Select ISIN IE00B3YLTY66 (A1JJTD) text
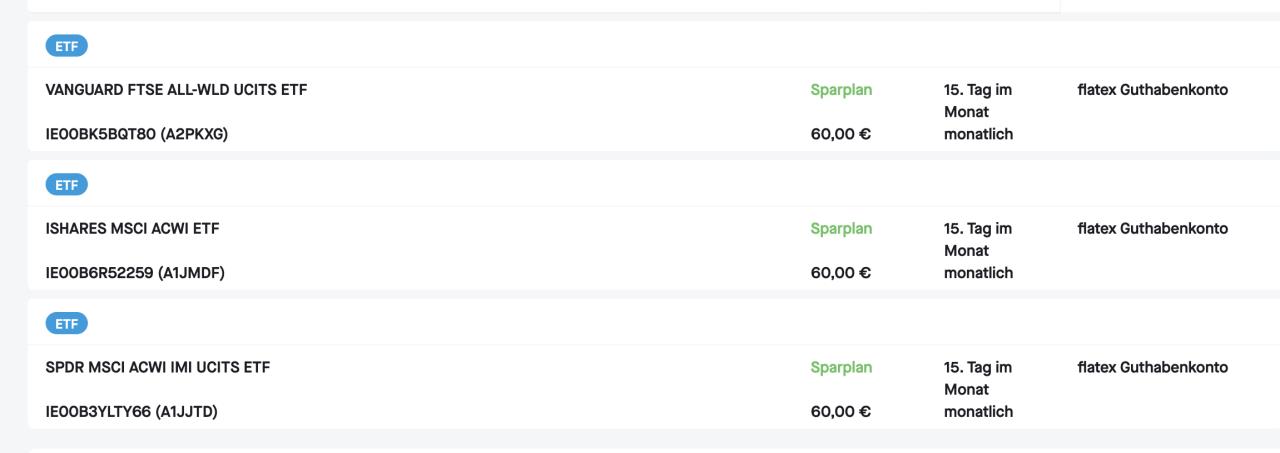This screenshot has width=1280, height=453. tap(132, 412)
